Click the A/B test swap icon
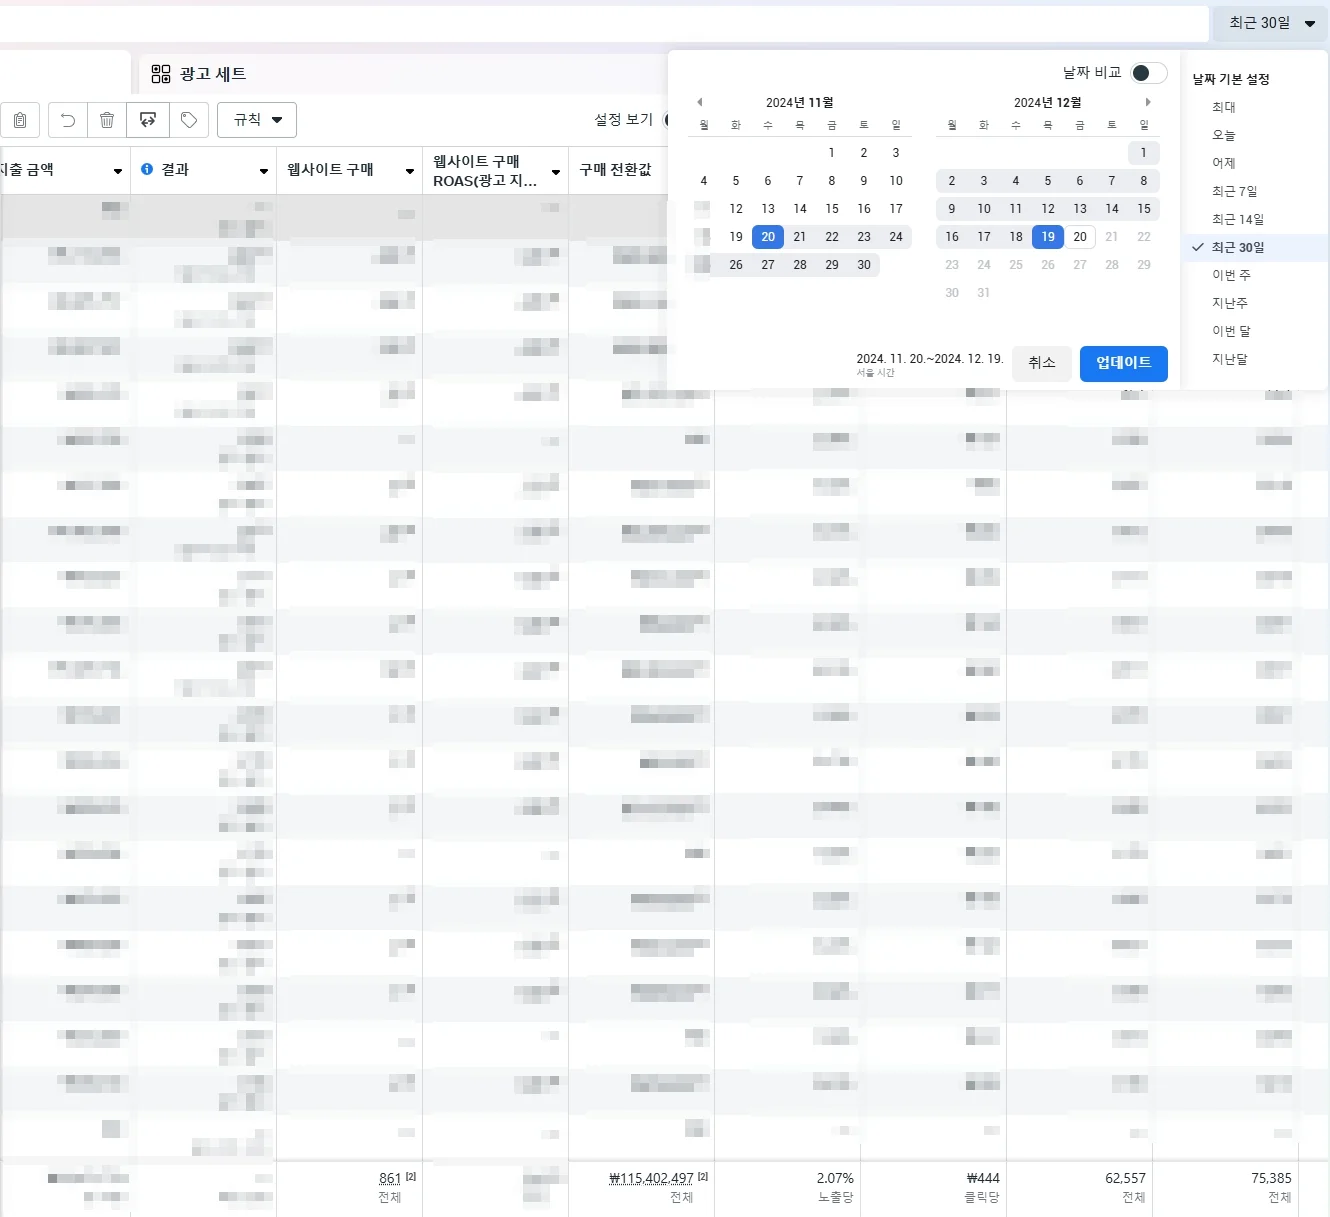This screenshot has width=1330, height=1217. 148,120
